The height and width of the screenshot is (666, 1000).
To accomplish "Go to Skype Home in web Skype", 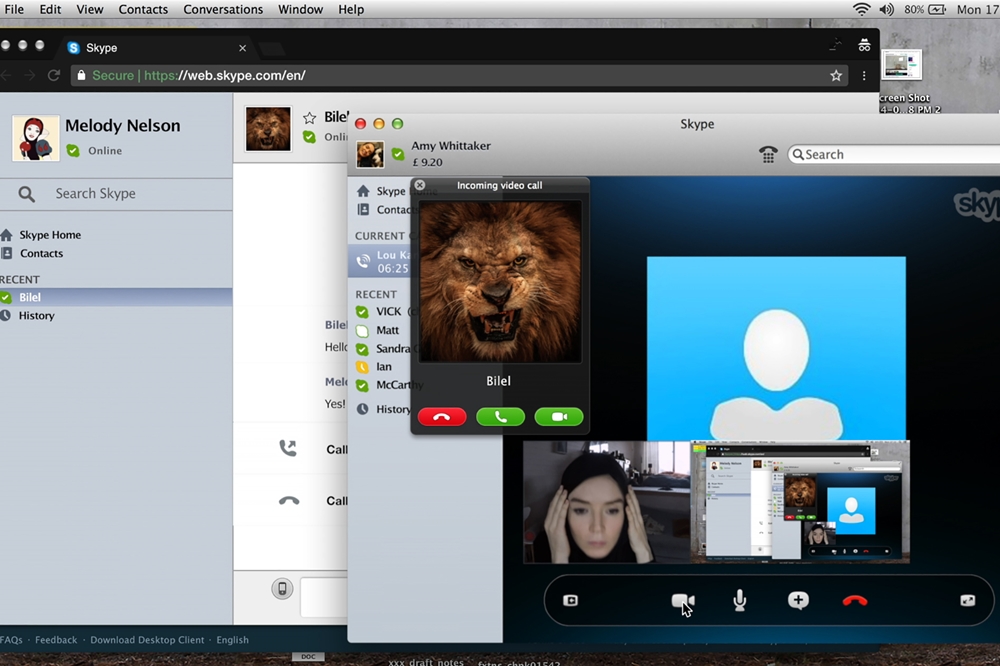I will (42, 235).
